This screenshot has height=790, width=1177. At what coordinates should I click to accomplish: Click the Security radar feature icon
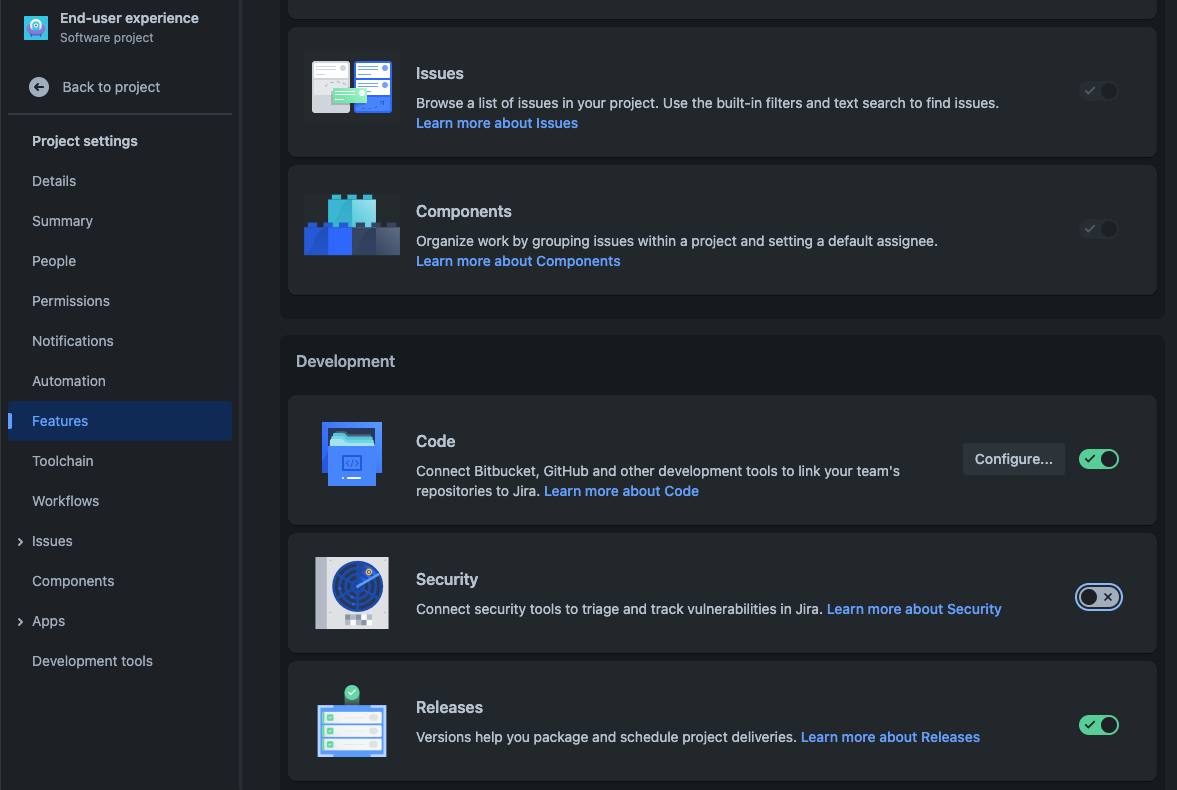coord(352,593)
